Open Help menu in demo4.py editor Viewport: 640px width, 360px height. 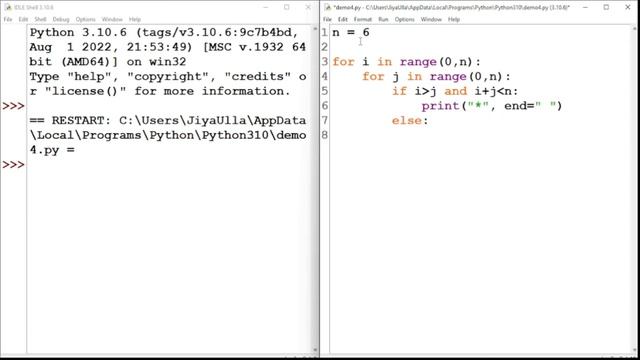[454, 19]
